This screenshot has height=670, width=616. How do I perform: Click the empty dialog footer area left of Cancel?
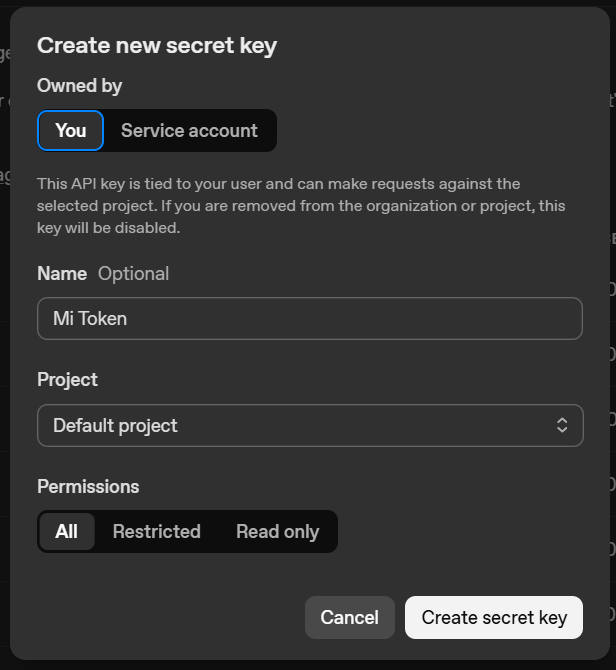[x=160, y=617]
